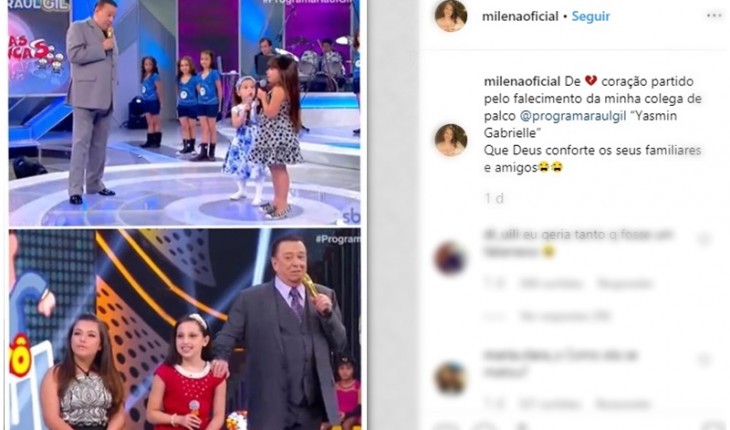This screenshot has height=430, width=730.
Task: Open the @programaraulgil mention link
Action: 573,116
